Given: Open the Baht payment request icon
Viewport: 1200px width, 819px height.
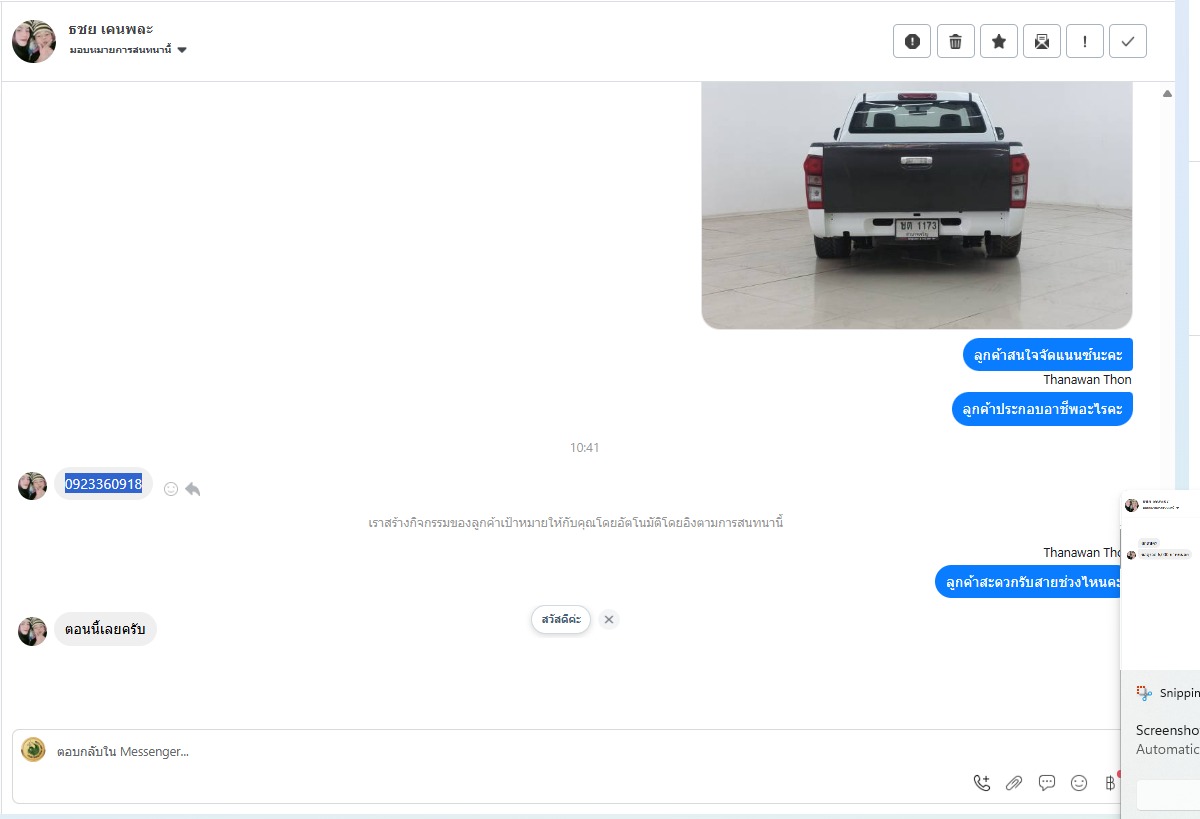Looking at the screenshot, I should [1110, 783].
